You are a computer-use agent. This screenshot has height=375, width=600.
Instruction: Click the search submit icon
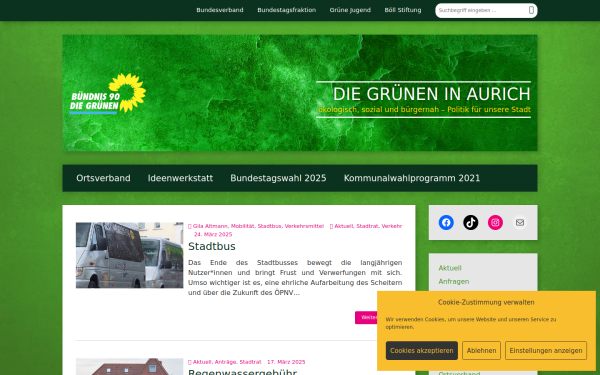pyautogui.click(x=531, y=10)
